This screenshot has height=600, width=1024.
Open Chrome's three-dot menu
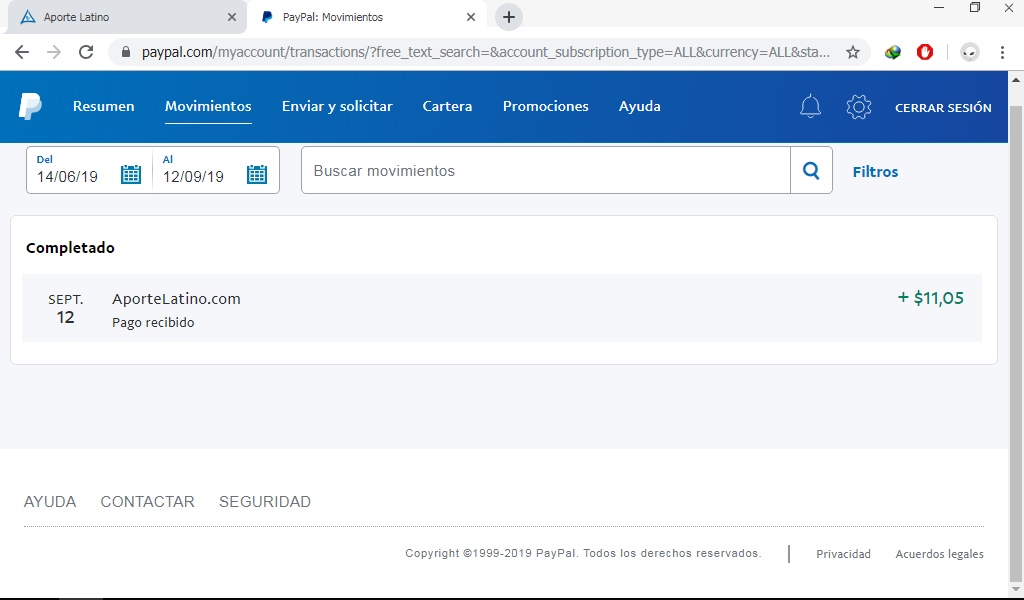[x=1002, y=52]
